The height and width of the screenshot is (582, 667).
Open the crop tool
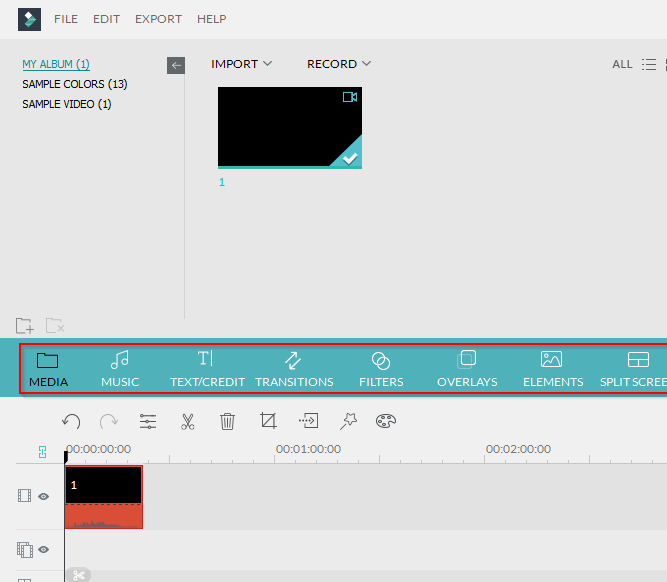pyautogui.click(x=268, y=421)
